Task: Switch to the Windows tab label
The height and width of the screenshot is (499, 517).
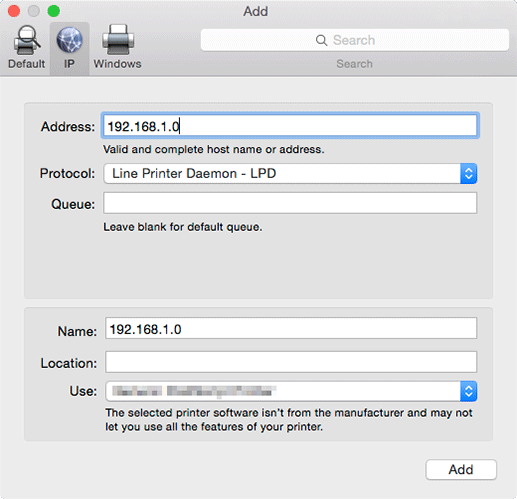Action: point(117,64)
